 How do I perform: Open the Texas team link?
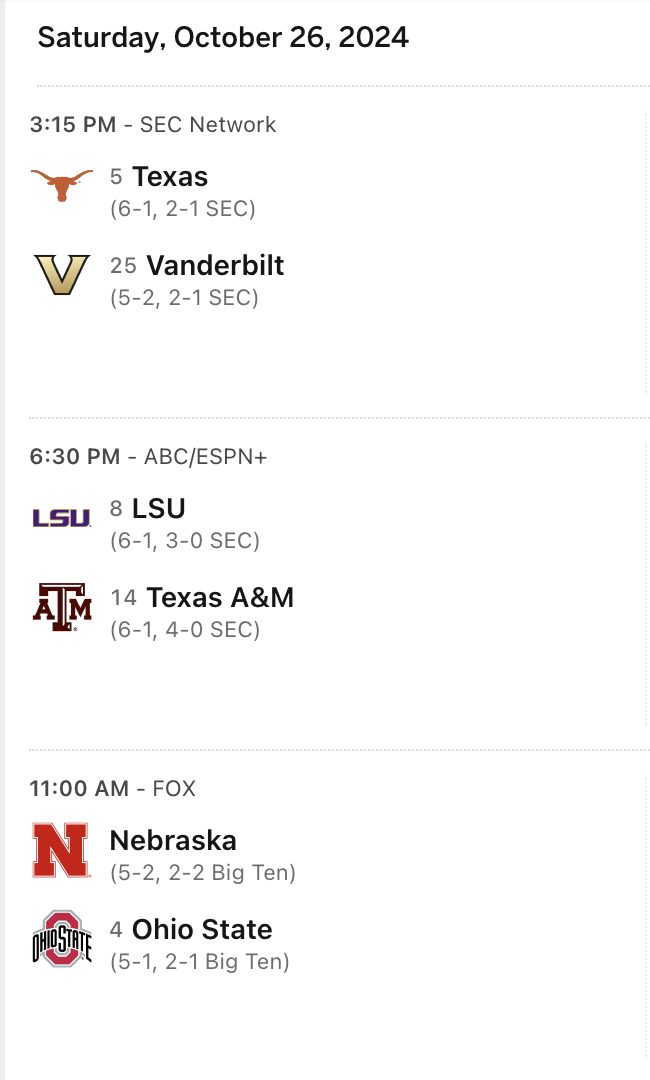(170, 177)
